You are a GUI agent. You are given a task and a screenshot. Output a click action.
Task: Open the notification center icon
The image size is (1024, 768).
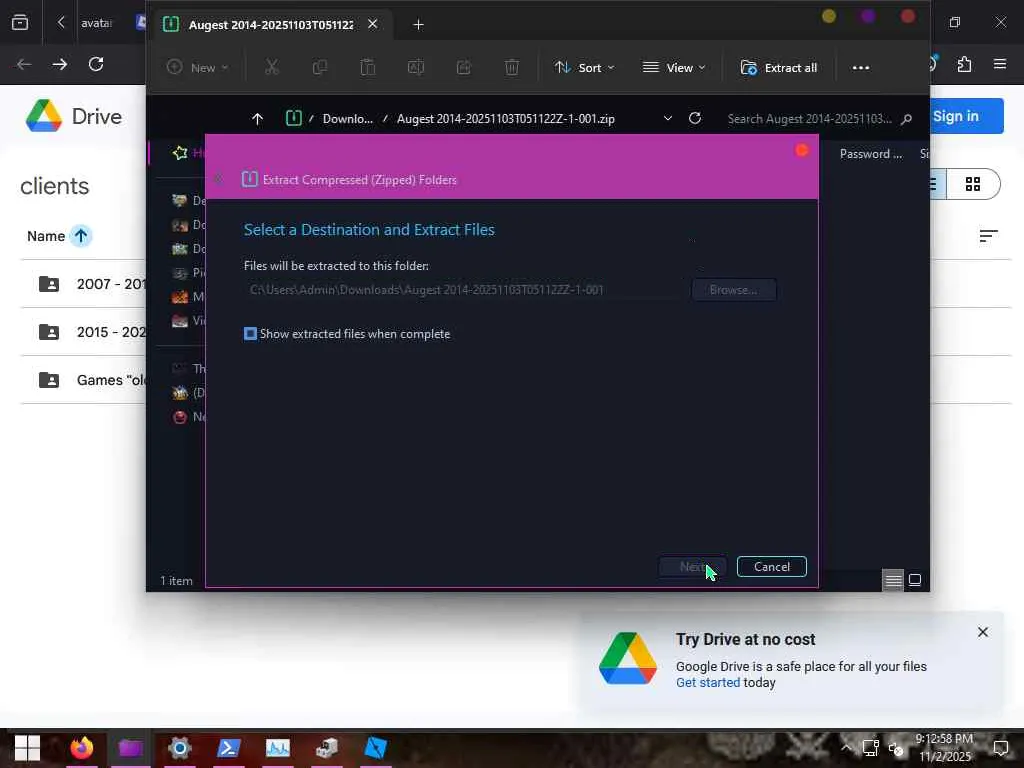coord(1000,748)
